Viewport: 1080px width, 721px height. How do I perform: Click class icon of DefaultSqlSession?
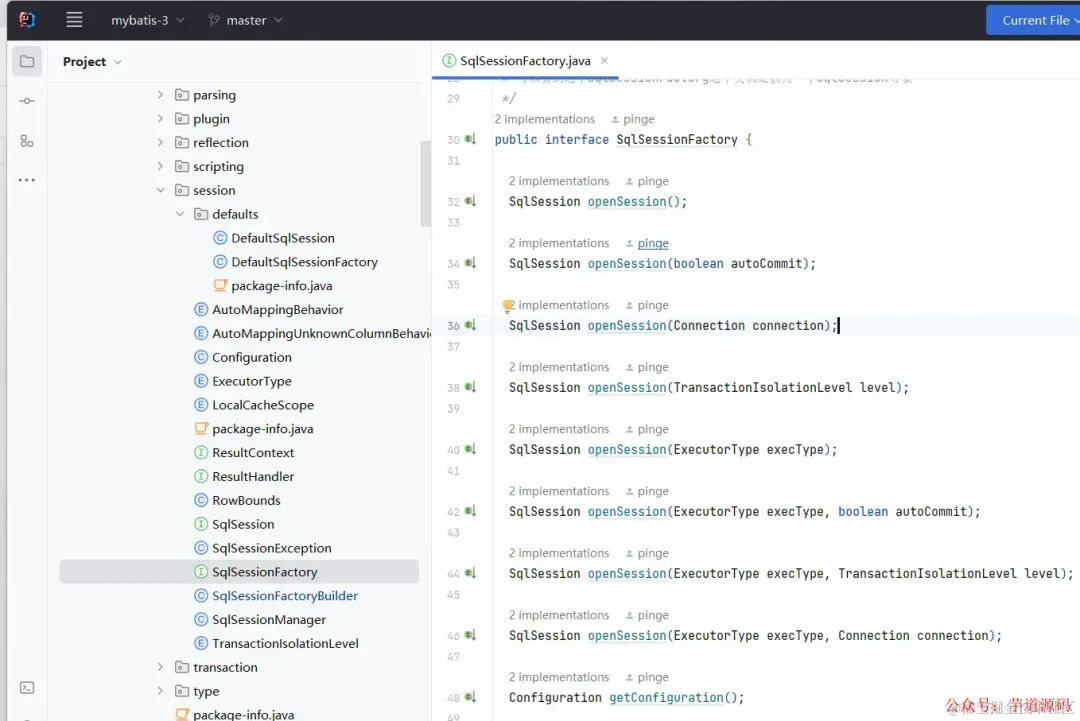pos(220,238)
